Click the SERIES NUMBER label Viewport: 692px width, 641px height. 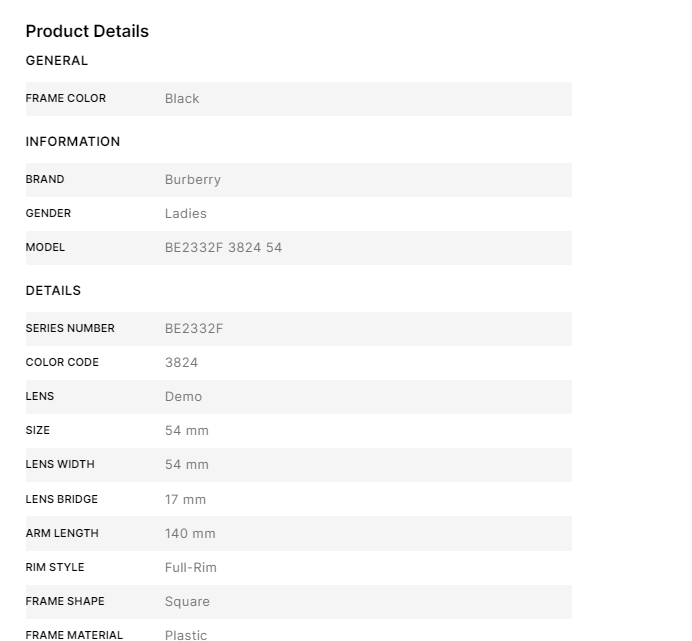[x=70, y=329]
